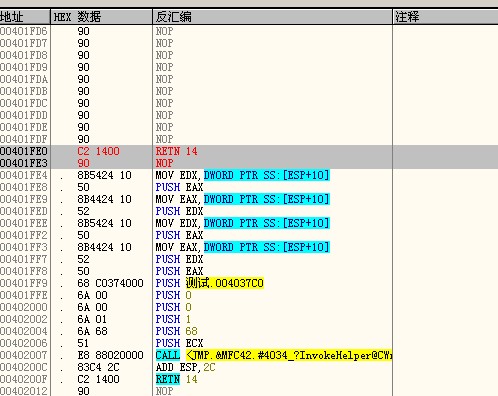Image resolution: width=498 pixels, height=396 pixels.
Task: Click hex bytes E8 88020000
Action: [x=110, y=355]
